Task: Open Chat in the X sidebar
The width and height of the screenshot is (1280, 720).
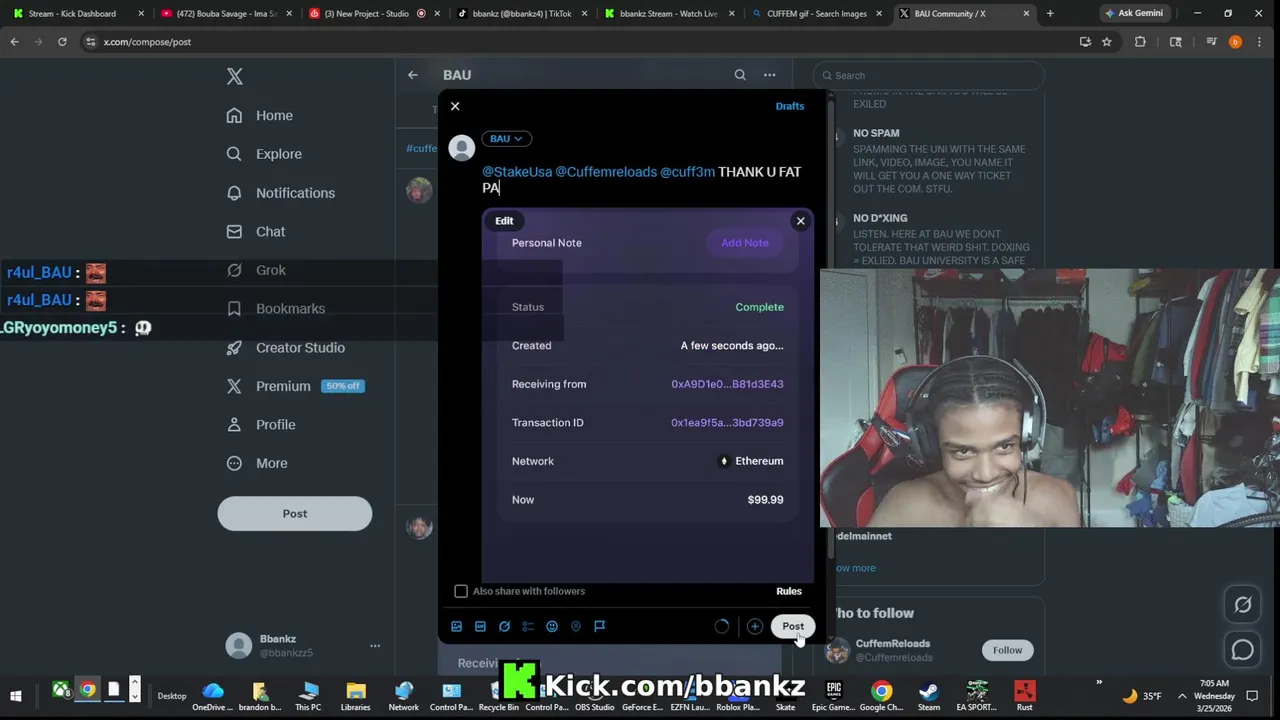Action: tap(256, 231)
